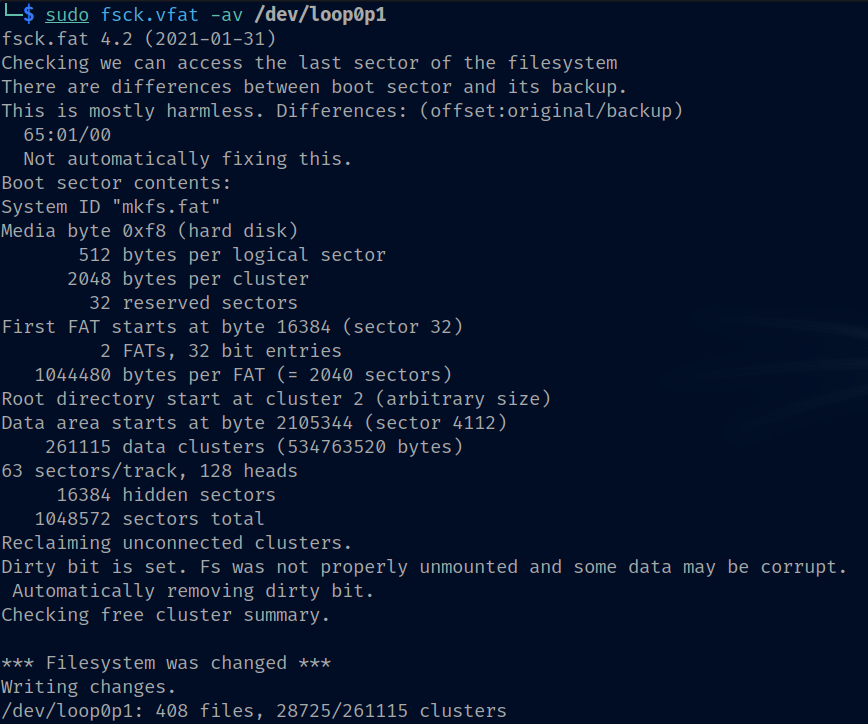Click the final 408 files summary line
Image resolution: width=868 pixels, height=724 pixels.
(254, 711)
